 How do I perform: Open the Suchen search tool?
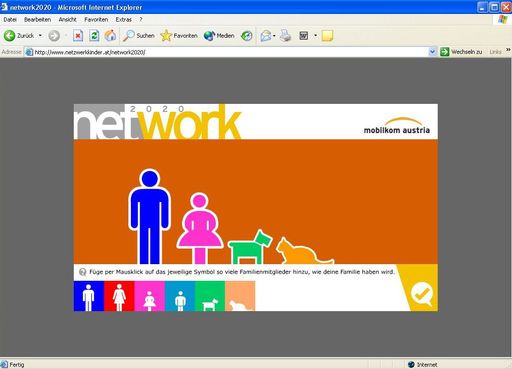138,36
